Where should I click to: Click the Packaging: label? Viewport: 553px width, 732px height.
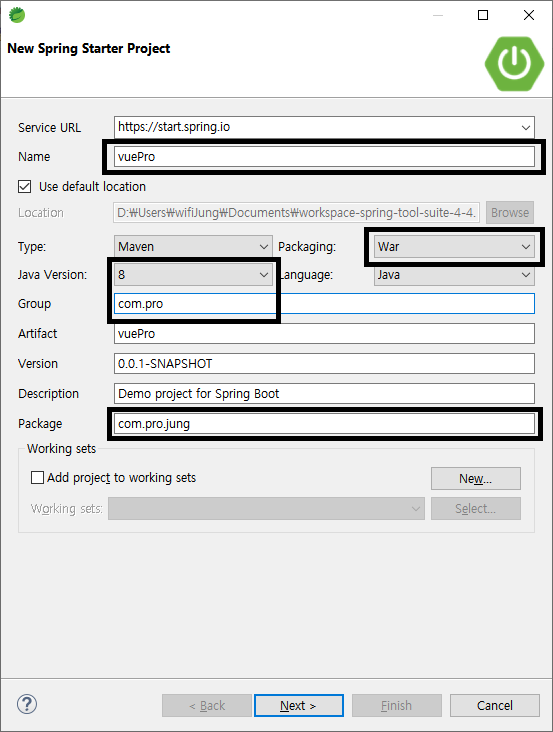point(307,247)
